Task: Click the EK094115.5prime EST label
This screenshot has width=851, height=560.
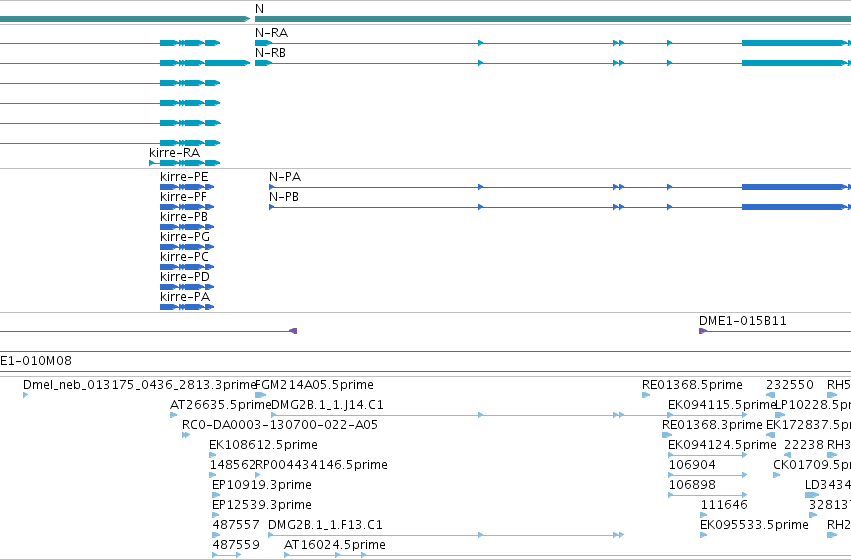Action: (x=722, y=405)
